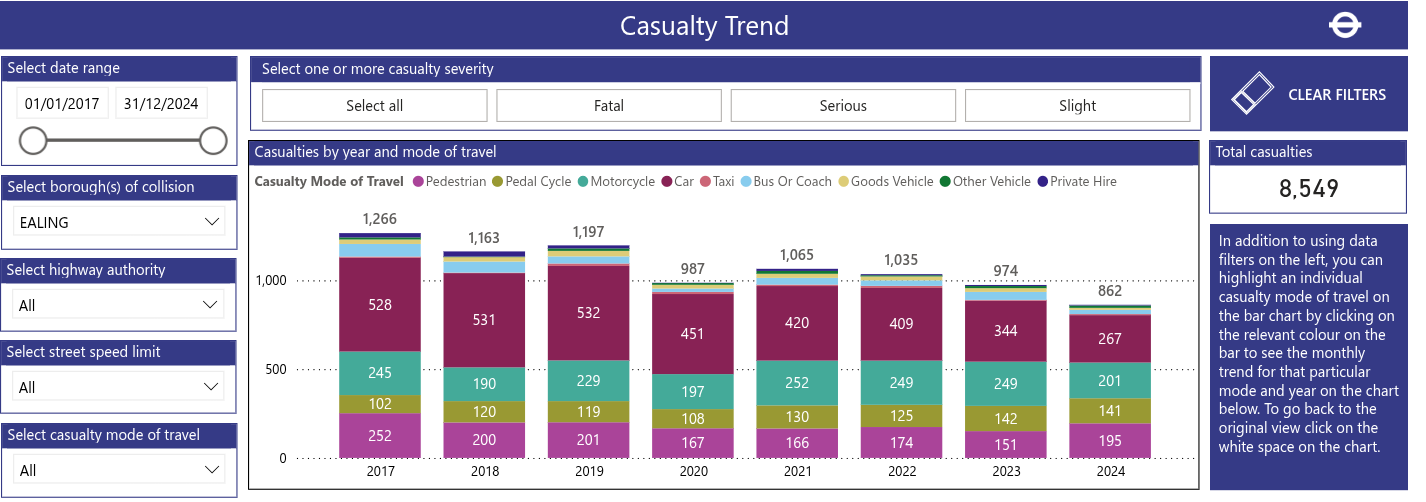
Task: Expand the highway authority dropdown
Action: pos(119,305)
